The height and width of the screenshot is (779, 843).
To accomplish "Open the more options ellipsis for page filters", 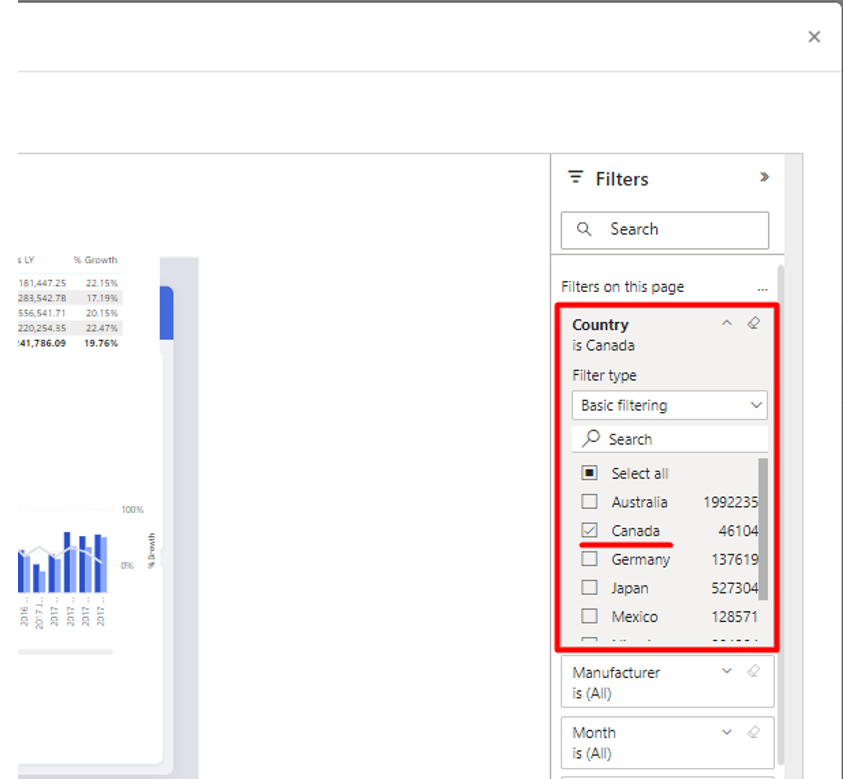I will click(x=763, y=287).
